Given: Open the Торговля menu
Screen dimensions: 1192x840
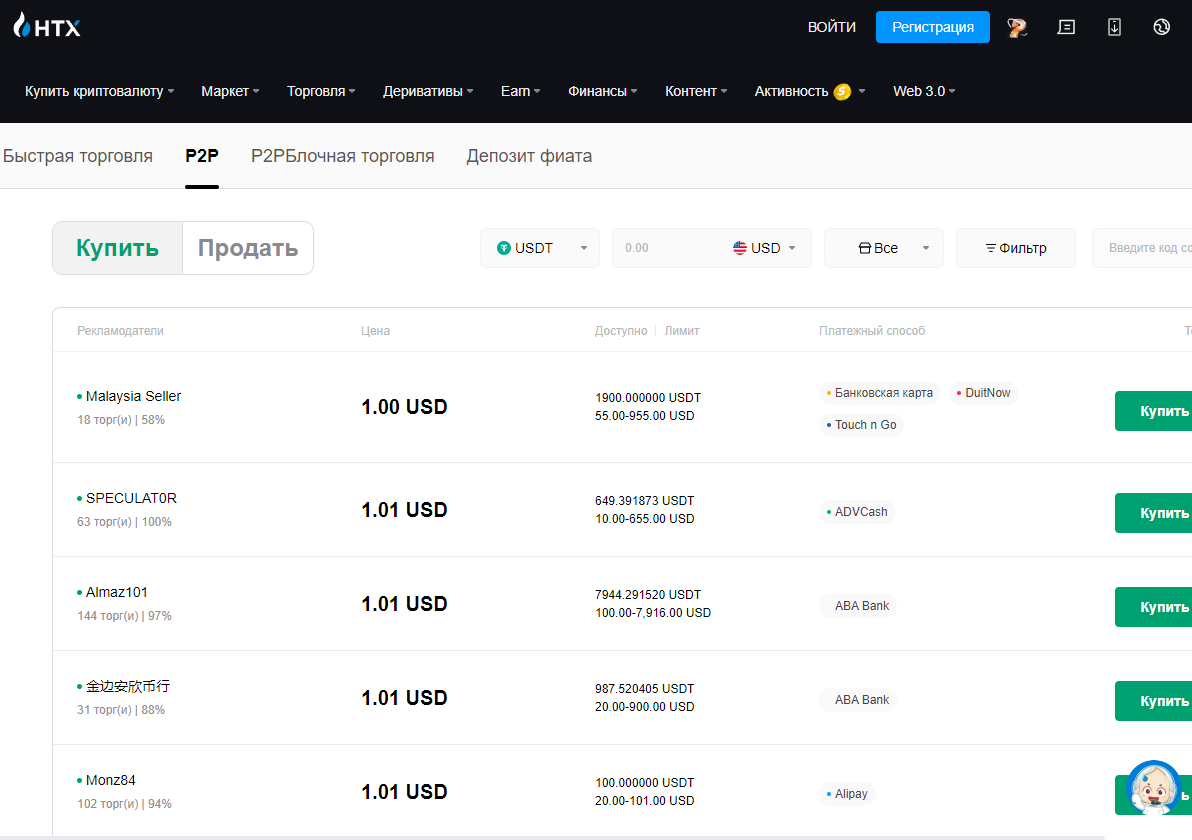Looking at the screenshot, I should coord(321,91).
